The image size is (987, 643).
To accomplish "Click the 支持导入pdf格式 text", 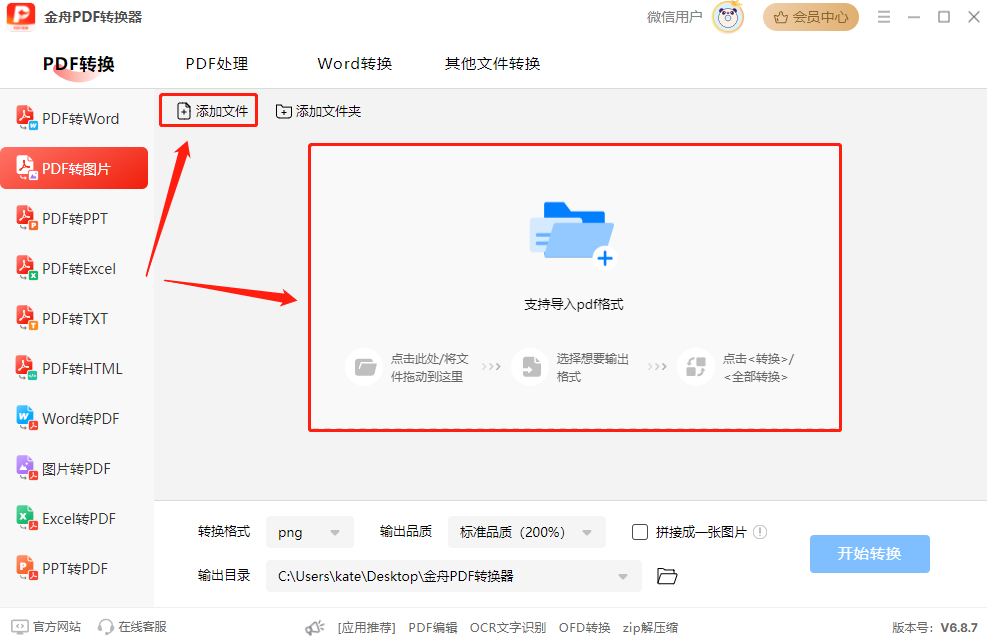I will point(574,305).
